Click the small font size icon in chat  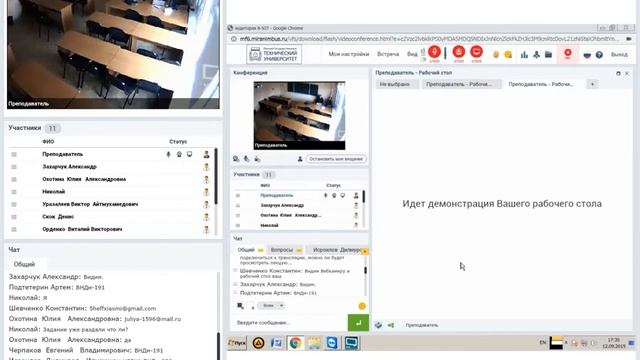(251, 306)
